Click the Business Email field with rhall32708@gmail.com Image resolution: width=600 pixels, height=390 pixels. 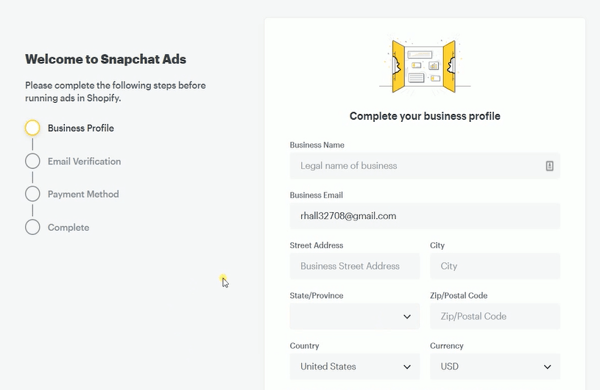click(425, 216)
